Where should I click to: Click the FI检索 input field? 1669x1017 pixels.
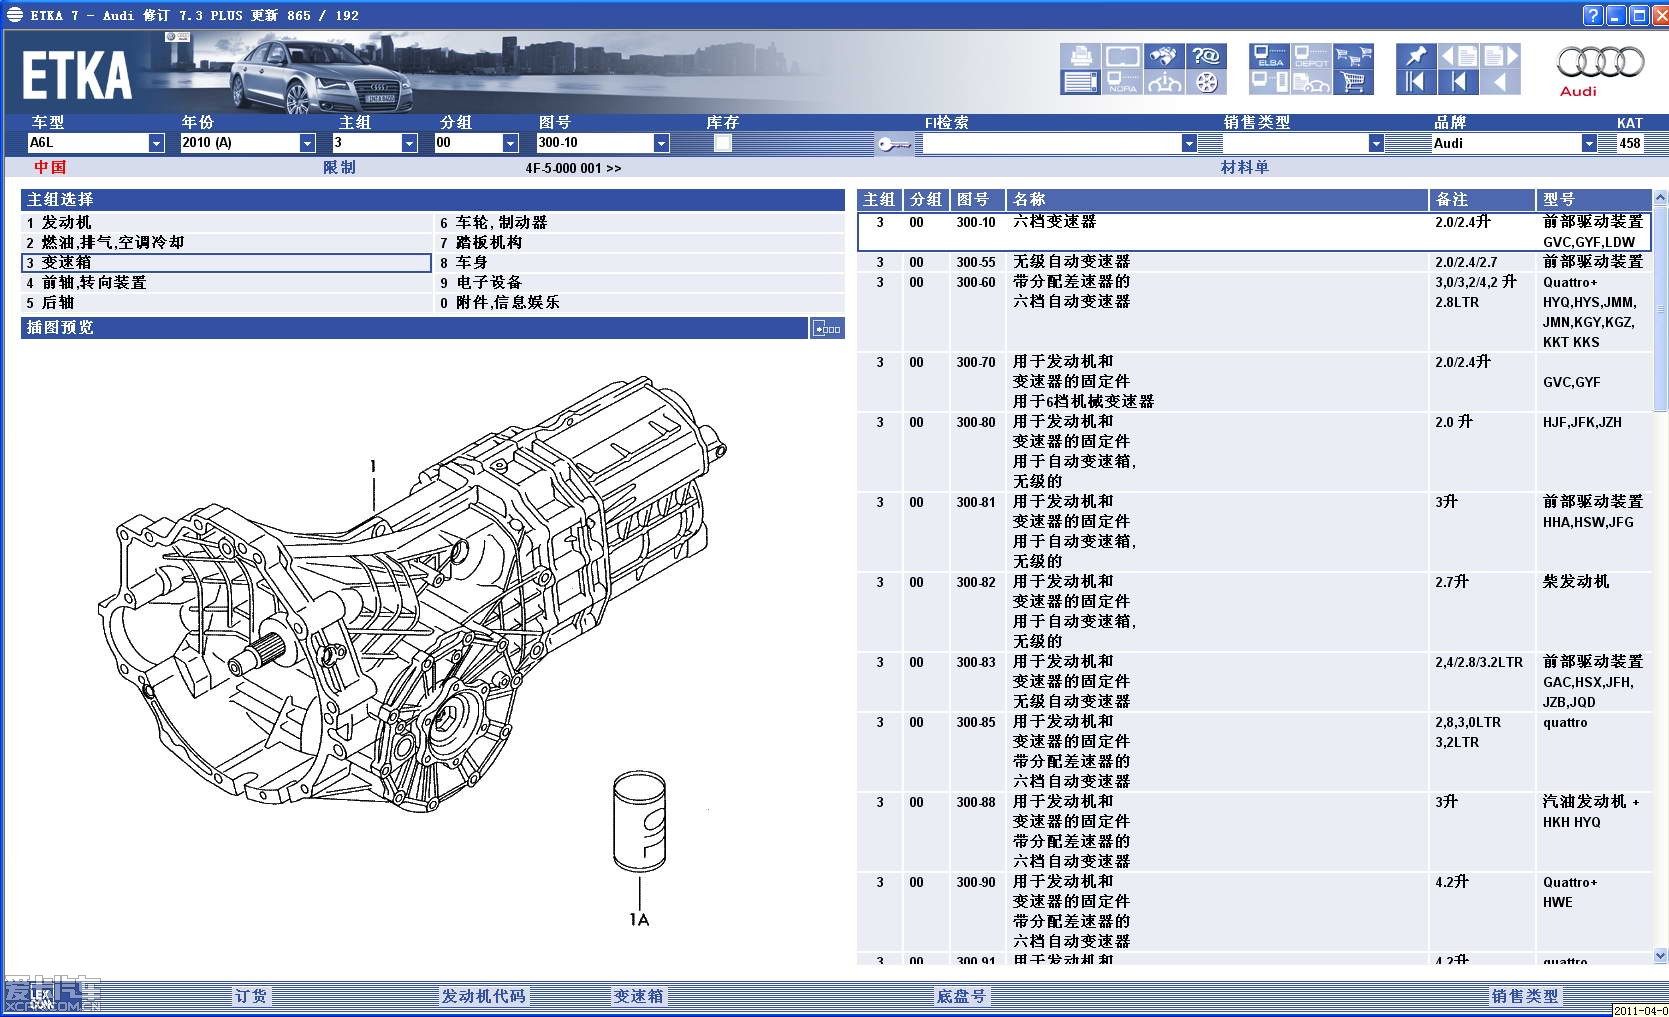pos(1051,143)
